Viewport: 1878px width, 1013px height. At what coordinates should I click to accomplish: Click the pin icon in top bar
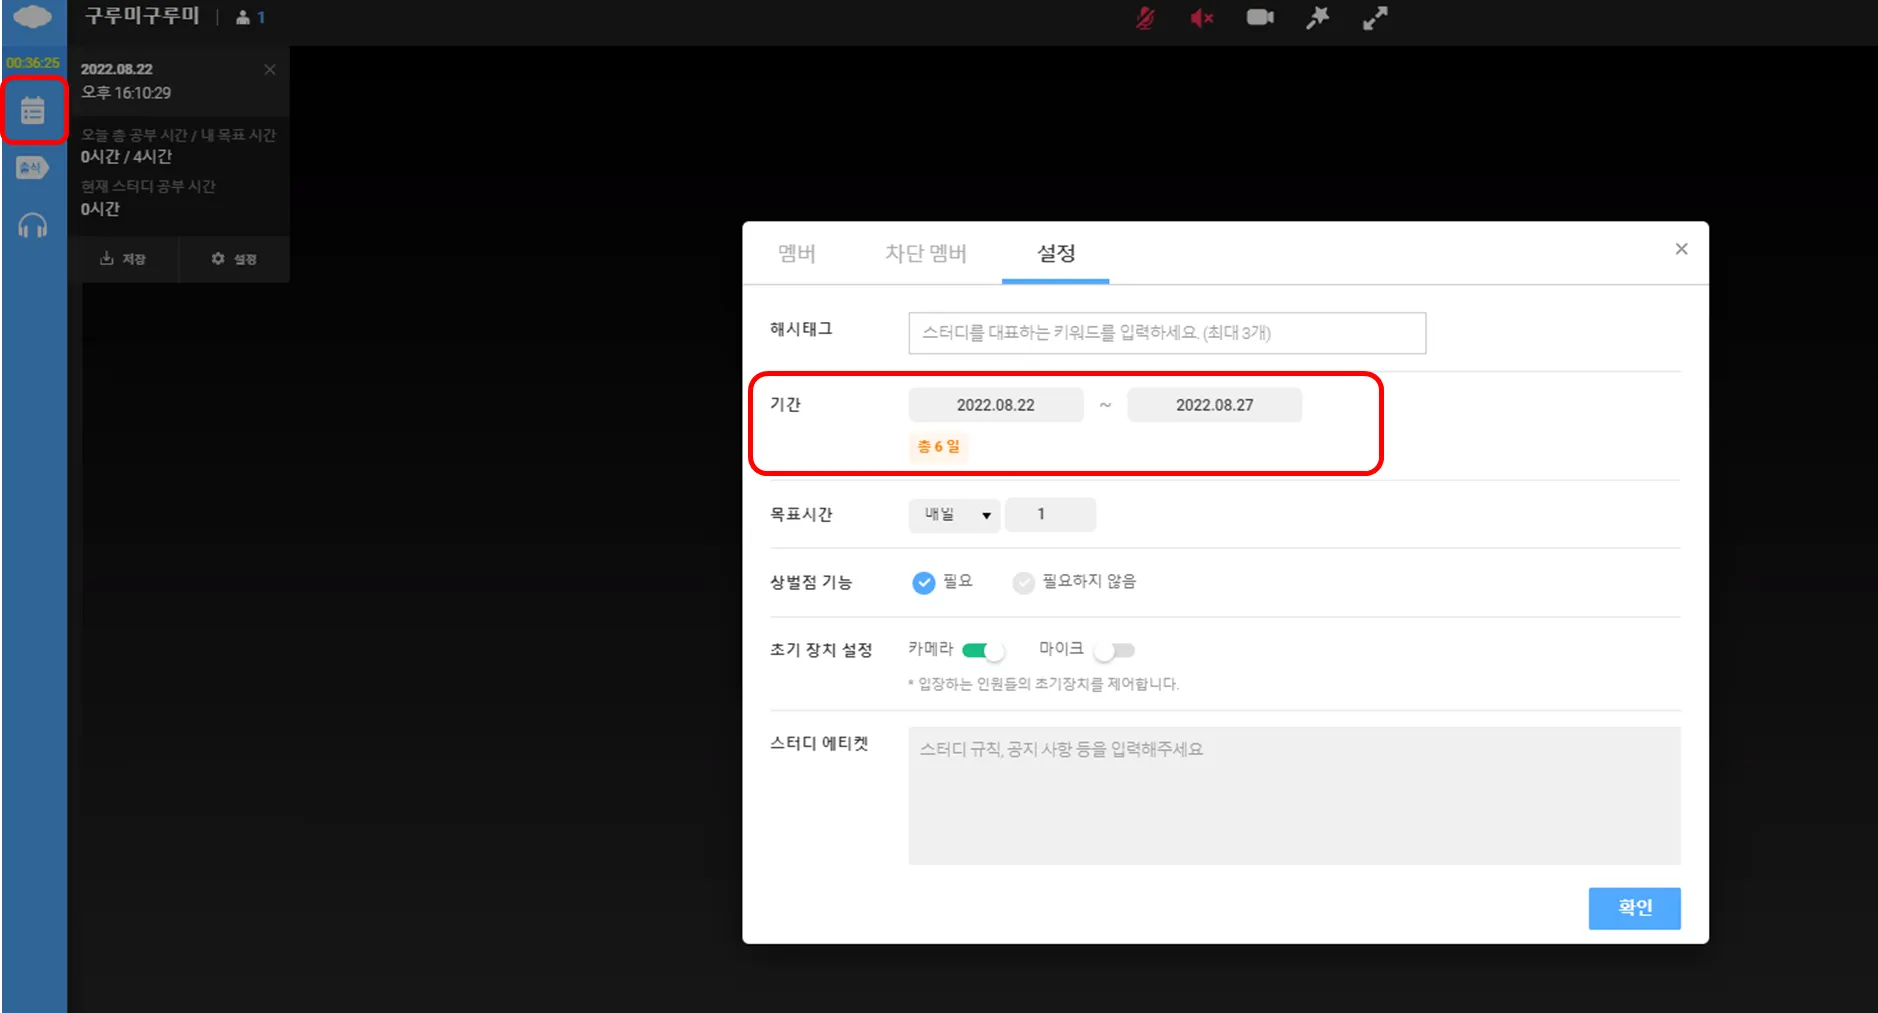tap(1318, 17)
